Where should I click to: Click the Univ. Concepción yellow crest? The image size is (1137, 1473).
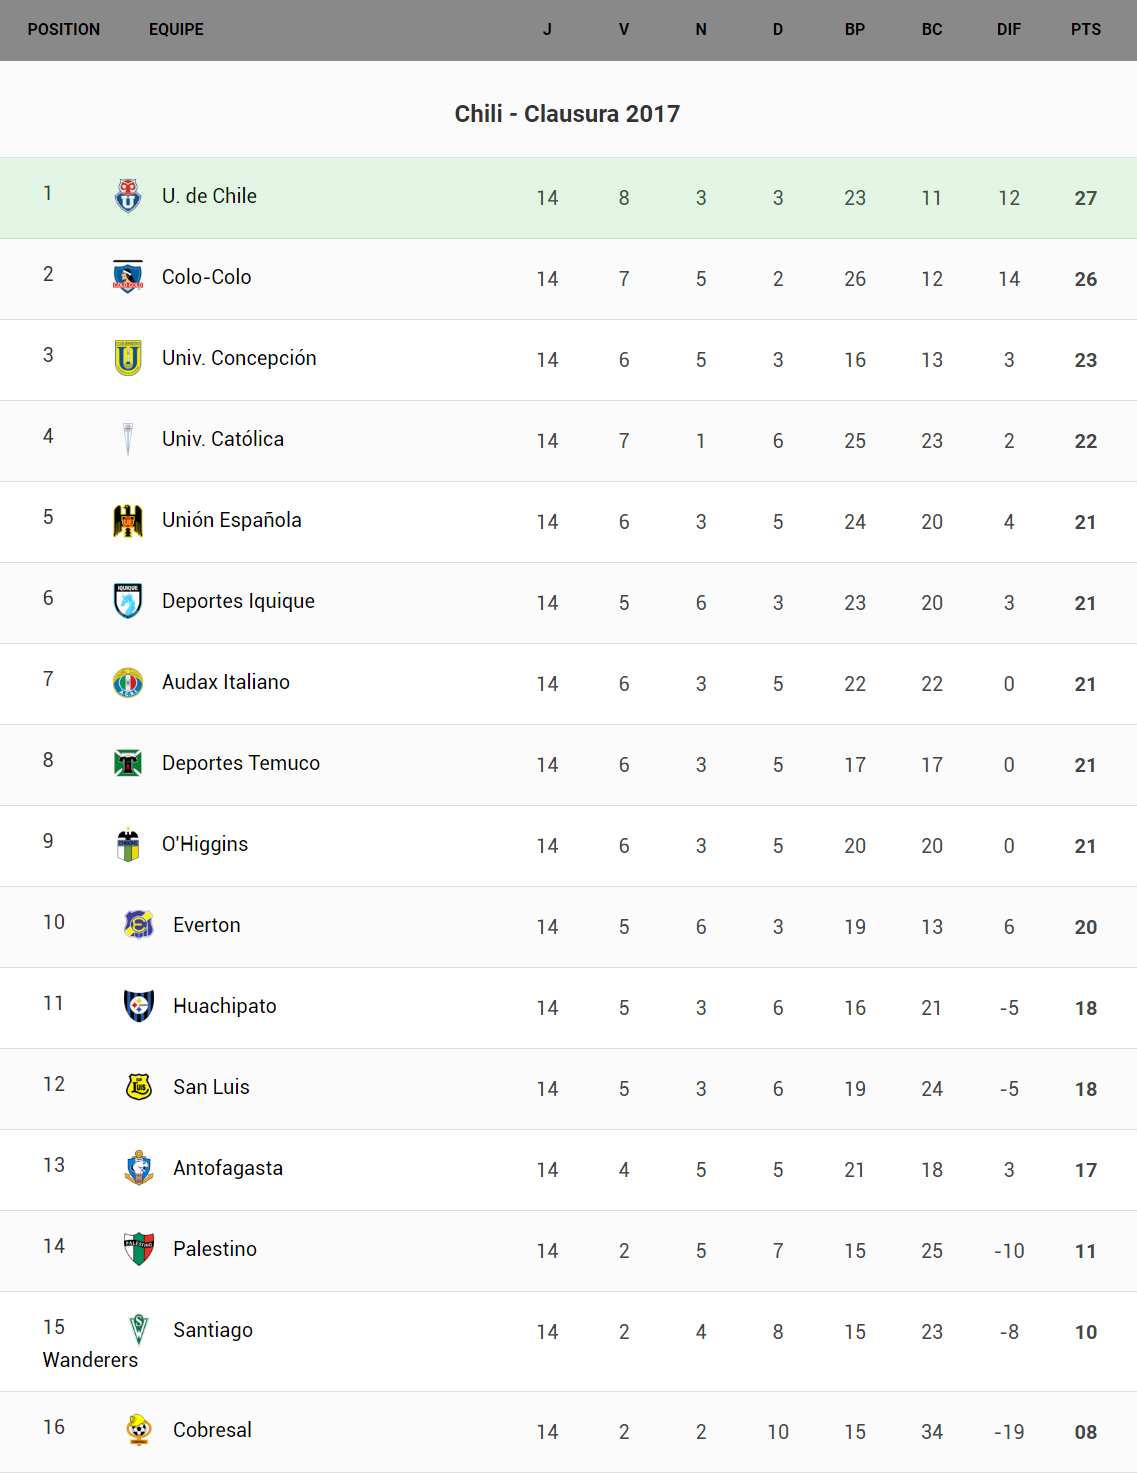coord(128,358)
